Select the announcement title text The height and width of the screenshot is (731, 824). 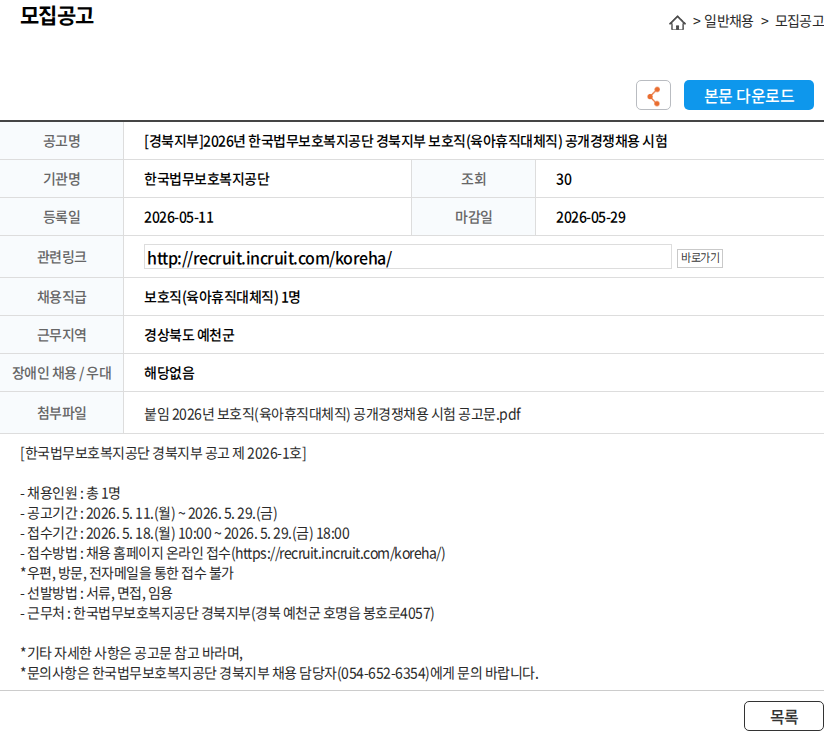406,141
